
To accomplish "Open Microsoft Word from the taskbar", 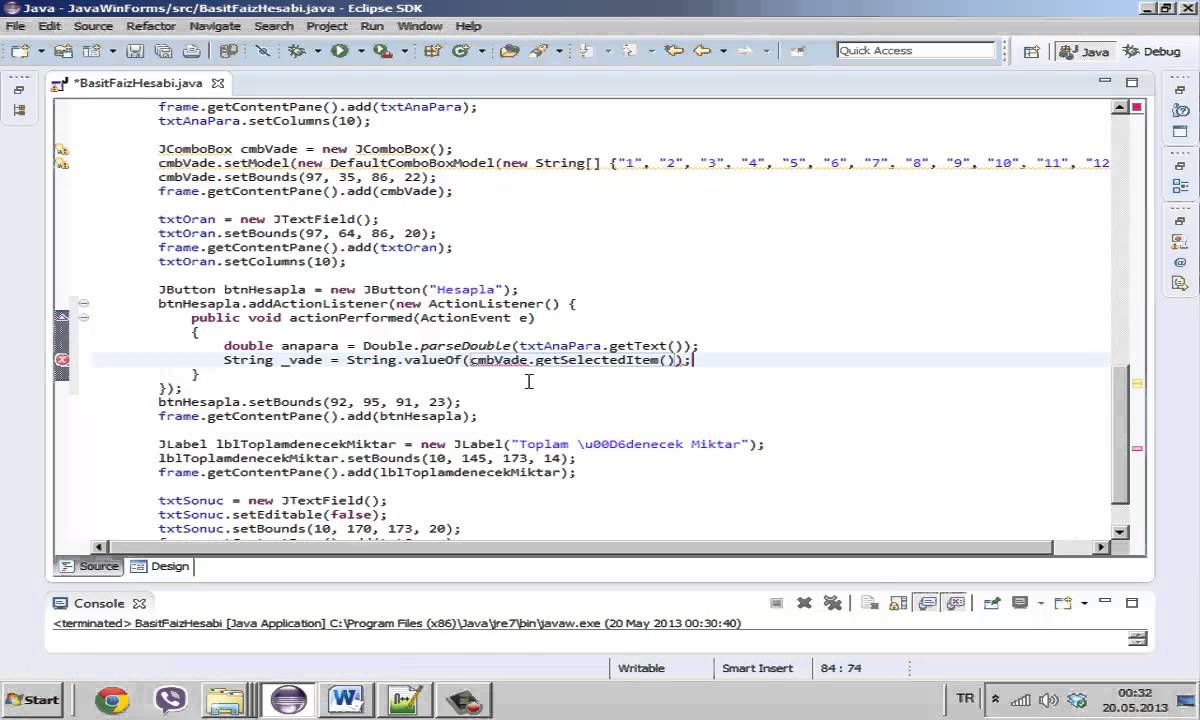I will pyautogui.click(x=344, y=700).
